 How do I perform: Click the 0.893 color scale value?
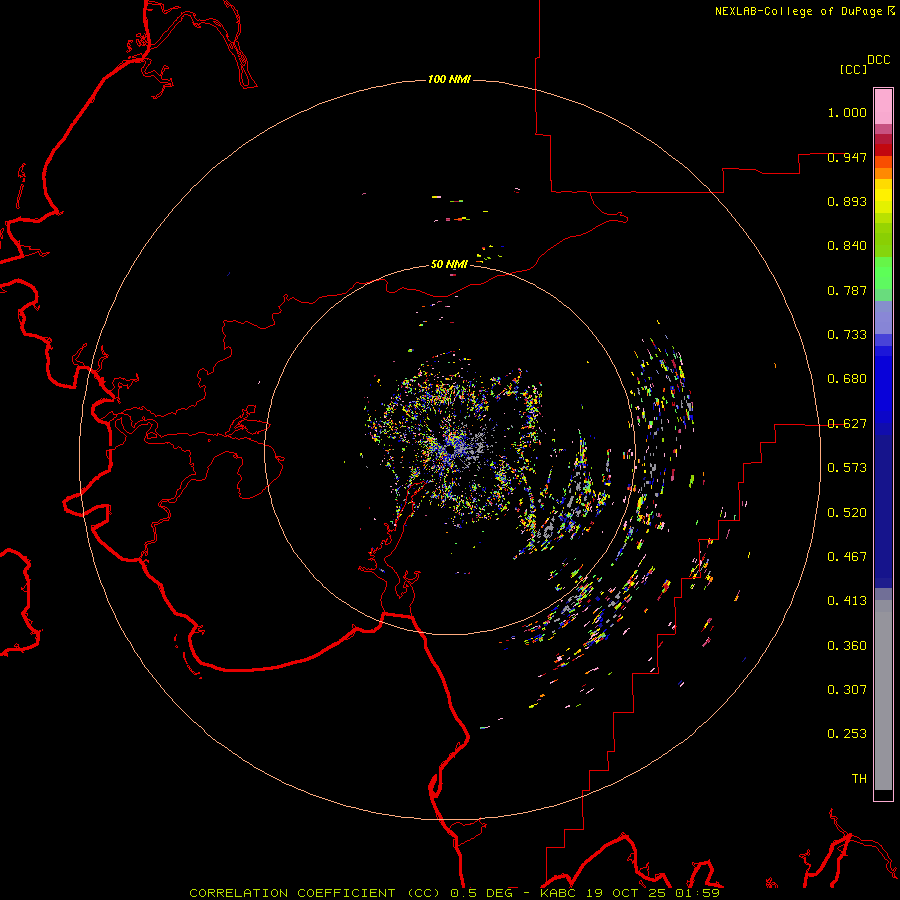click(x=847, y=201)
